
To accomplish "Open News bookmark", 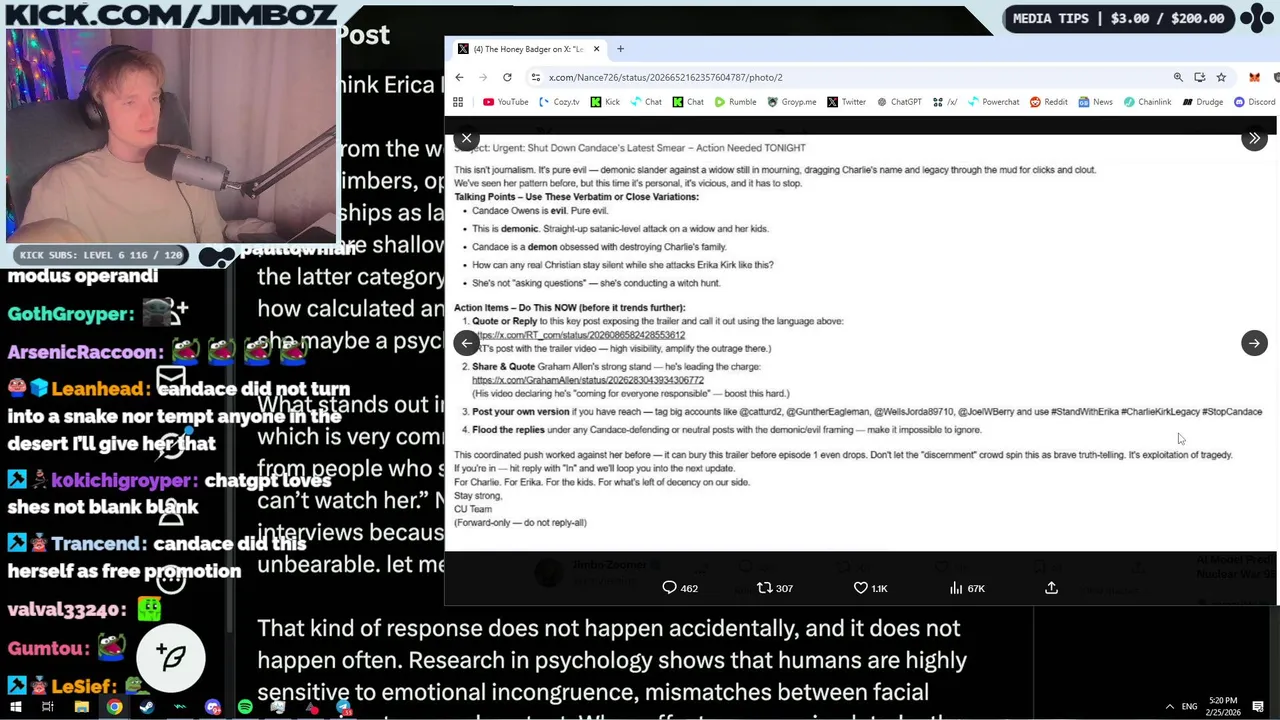I will click(1095, 102).
